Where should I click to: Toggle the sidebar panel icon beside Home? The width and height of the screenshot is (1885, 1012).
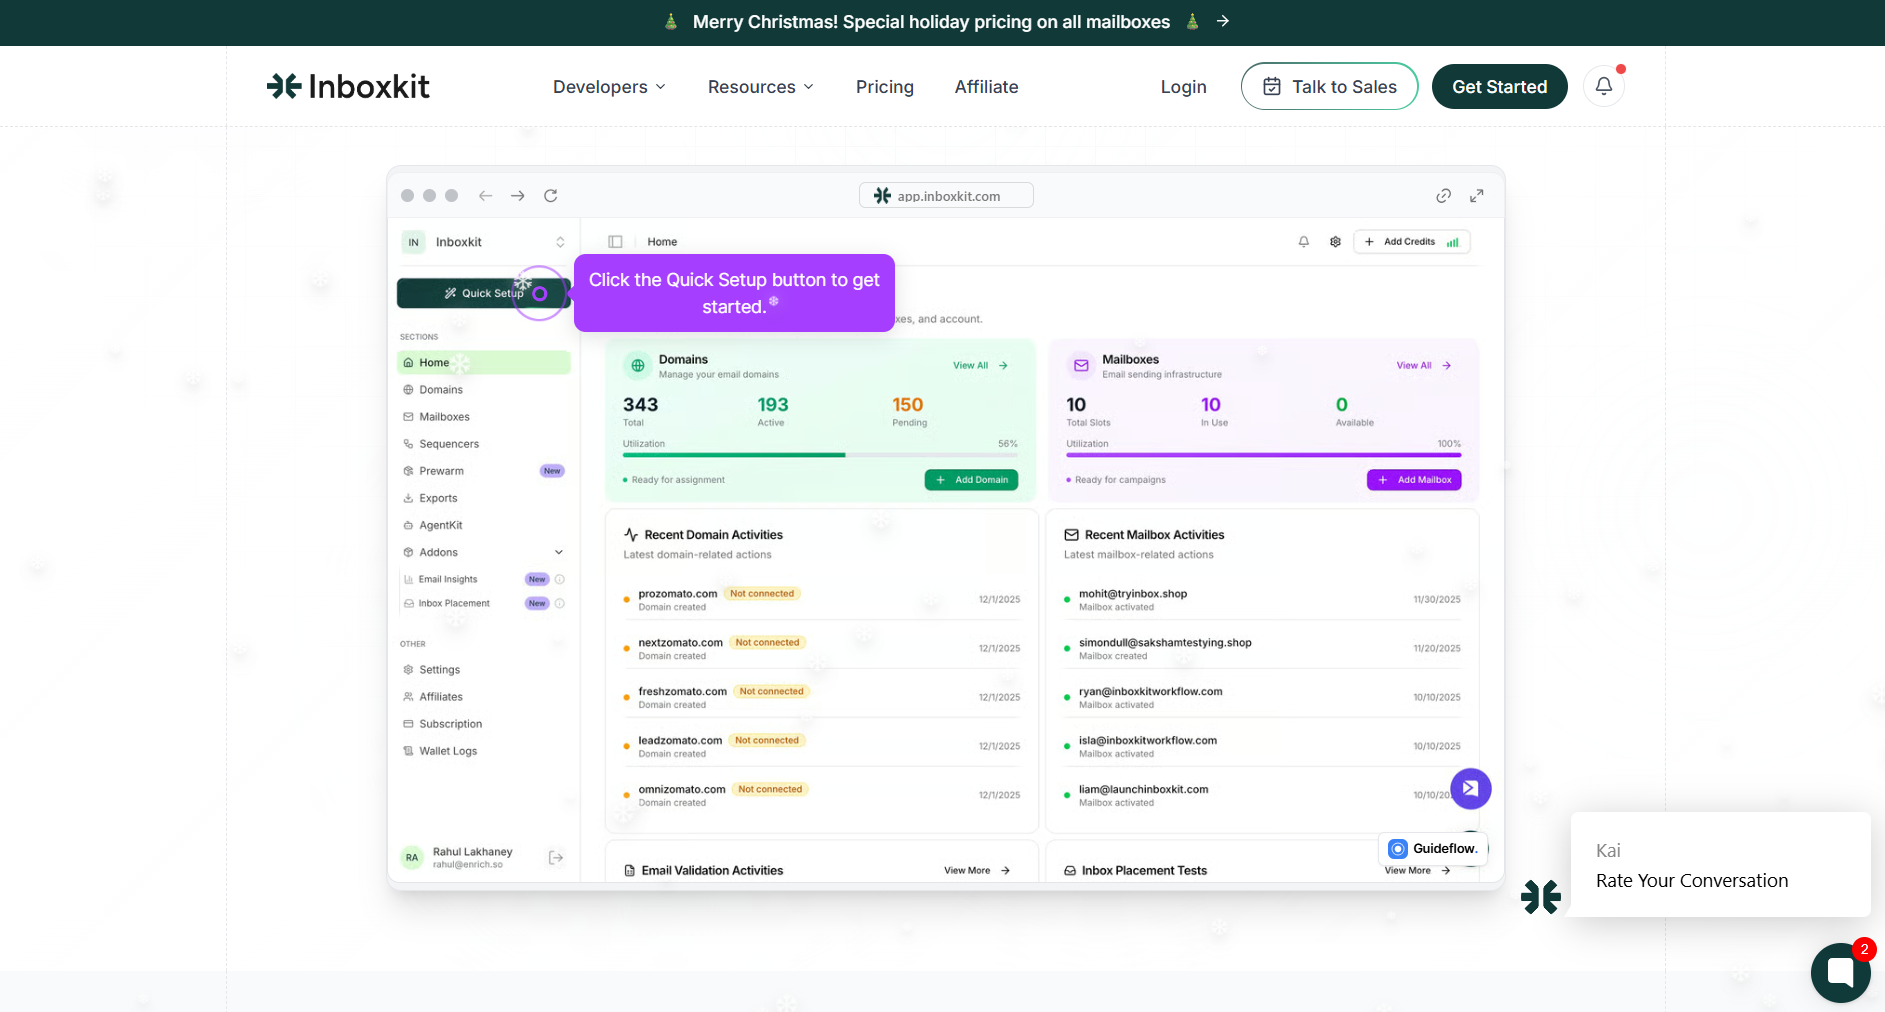(x=616, y=242)
